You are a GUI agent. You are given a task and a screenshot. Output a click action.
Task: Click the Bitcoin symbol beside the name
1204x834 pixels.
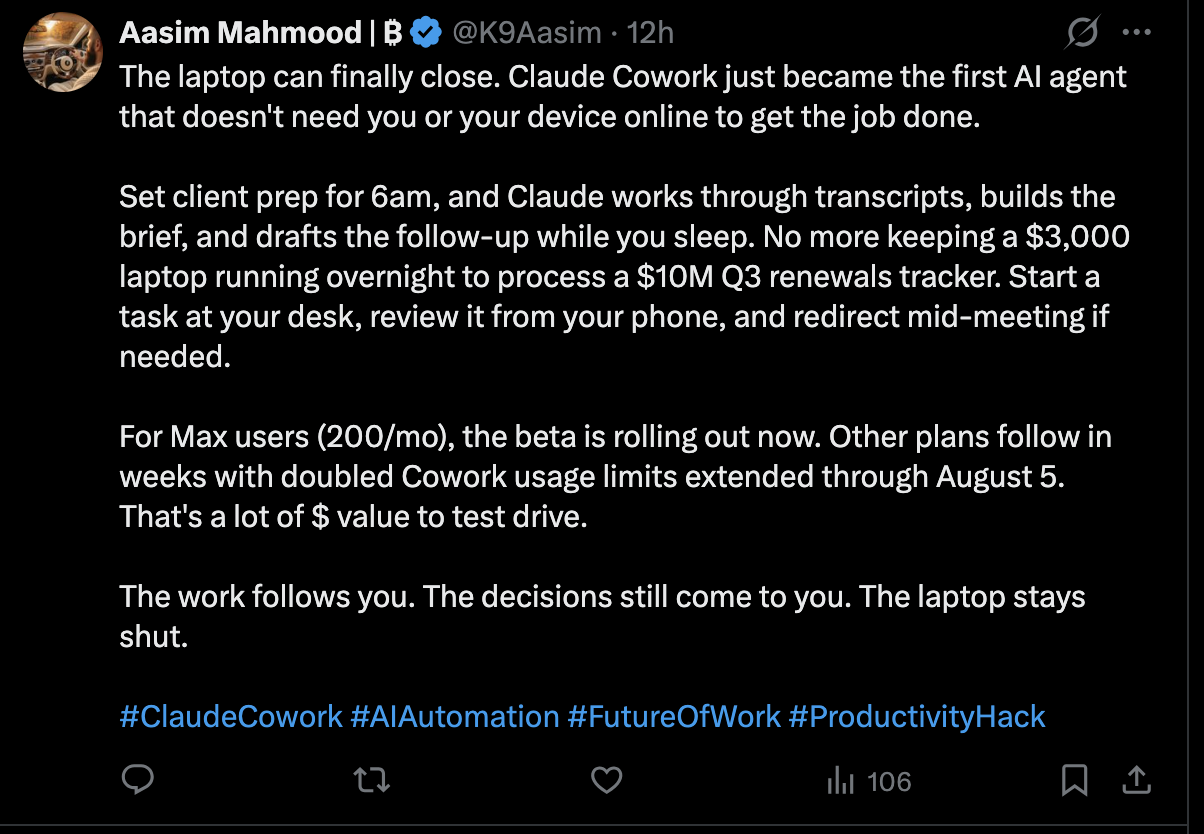393,34
